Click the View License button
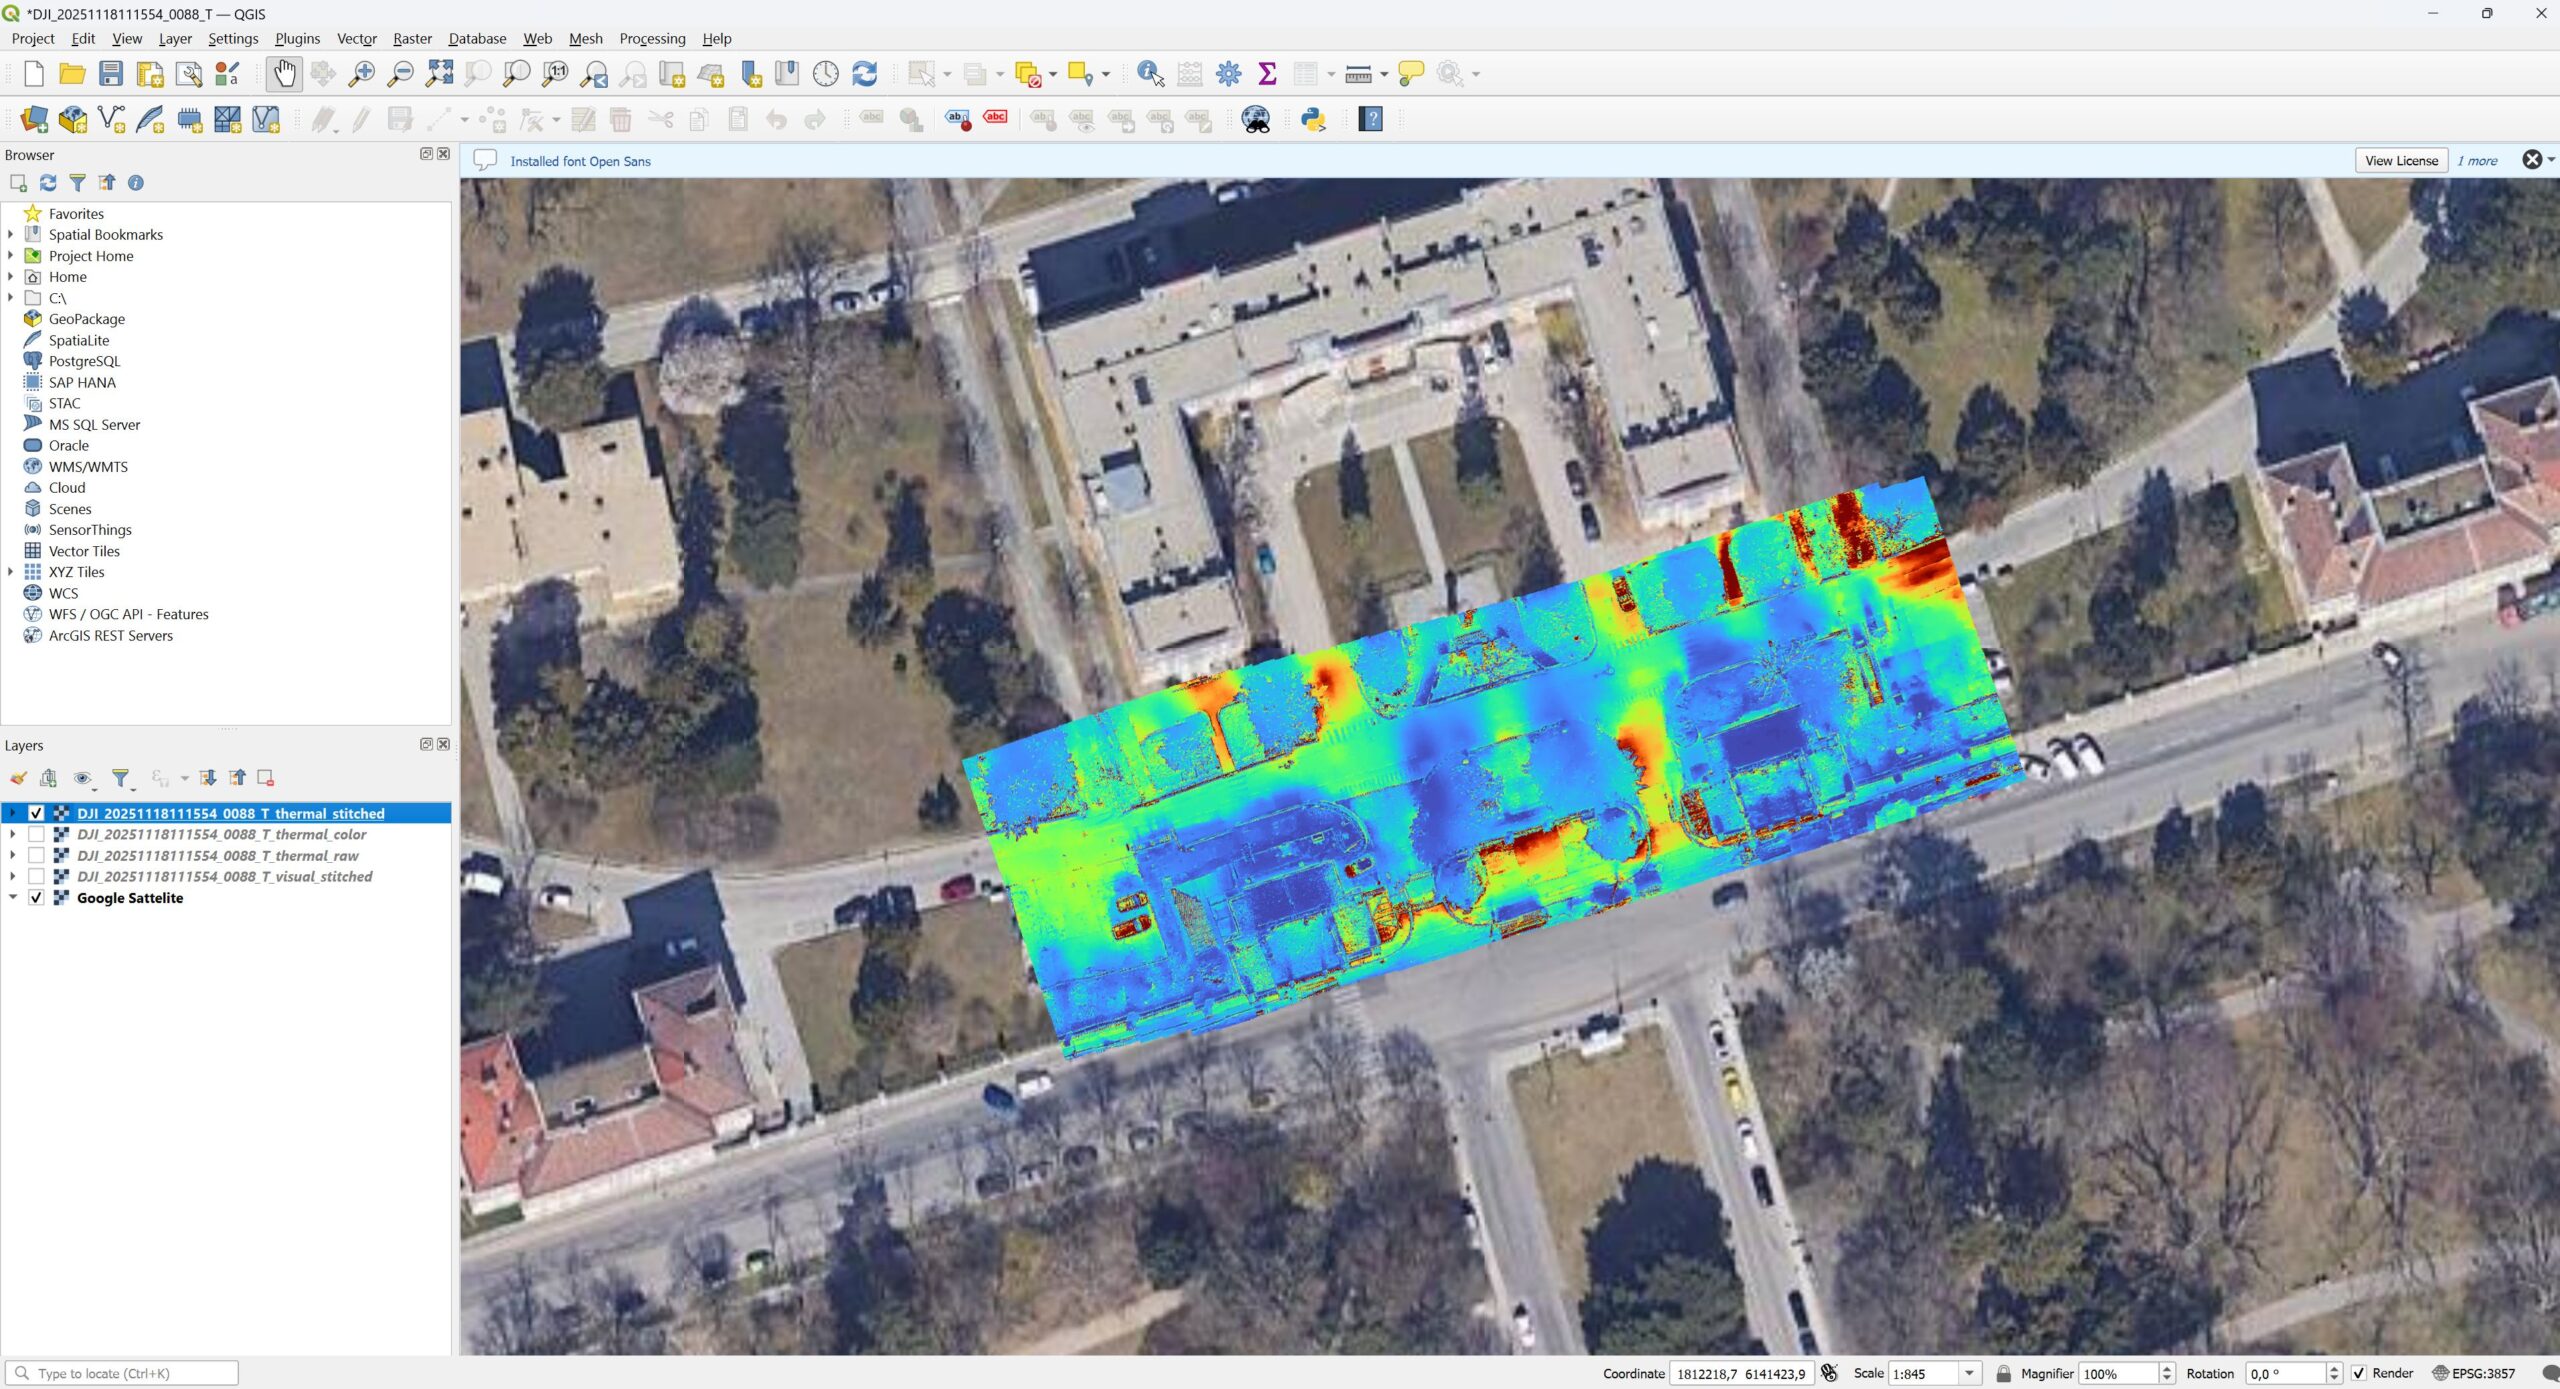Screen dimensions: 2560x1389 pyautogui.click(x=2401, y=160)
